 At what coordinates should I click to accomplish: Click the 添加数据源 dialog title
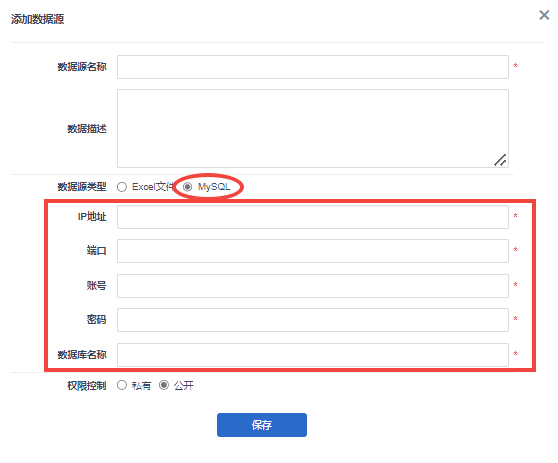pyautogui.click(x=37, y=19)
